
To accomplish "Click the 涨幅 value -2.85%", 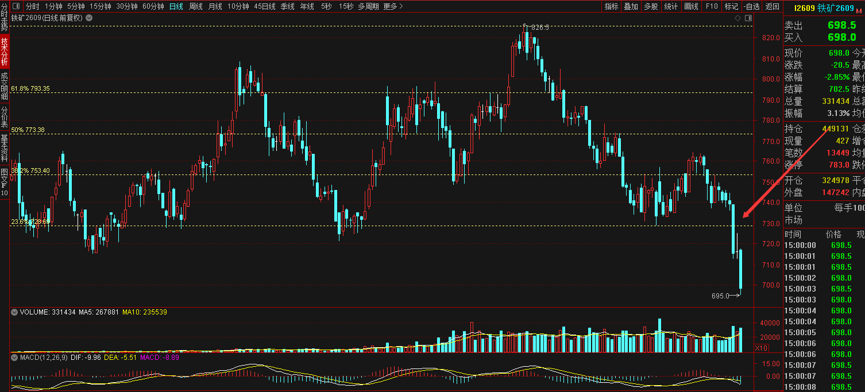I will [837, 77].
